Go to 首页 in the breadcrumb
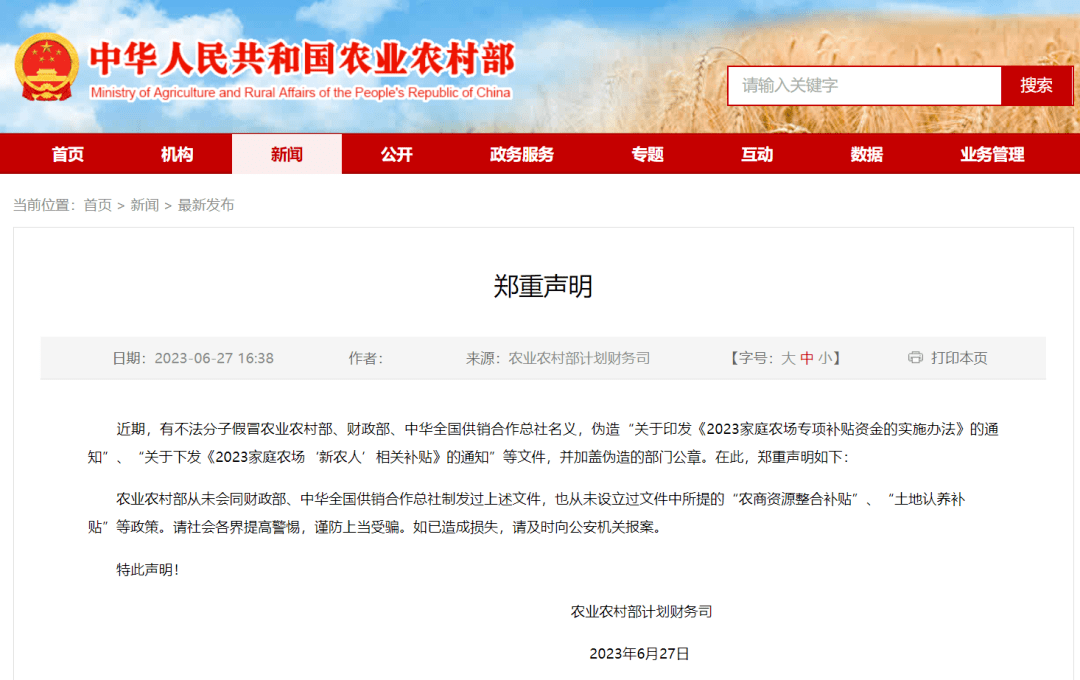The width and height of the screenshot is (1080, 680). pos(97,205)
